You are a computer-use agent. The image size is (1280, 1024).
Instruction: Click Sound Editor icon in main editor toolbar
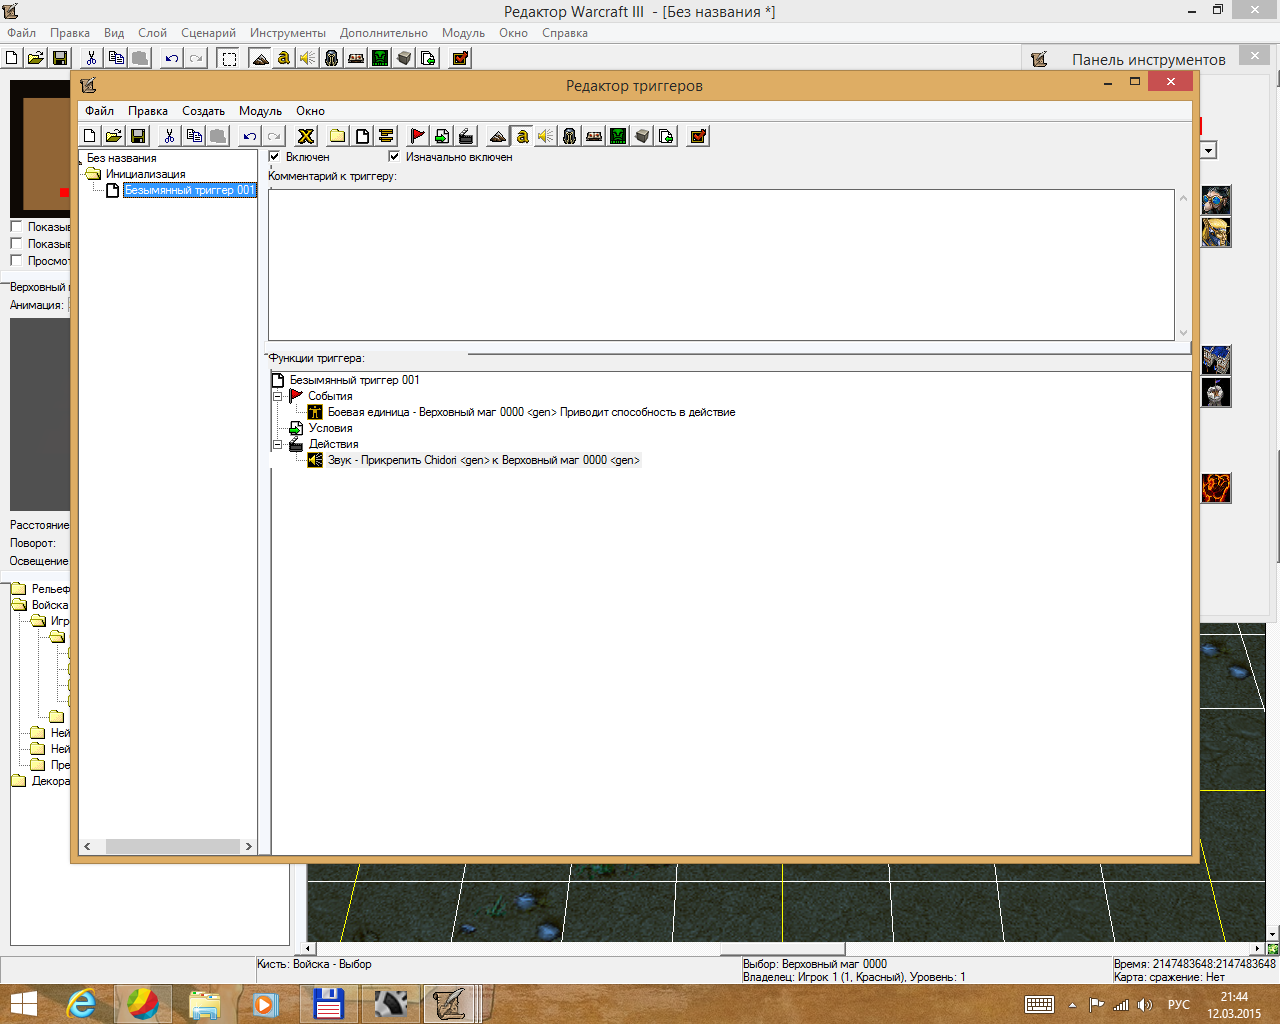308,58
